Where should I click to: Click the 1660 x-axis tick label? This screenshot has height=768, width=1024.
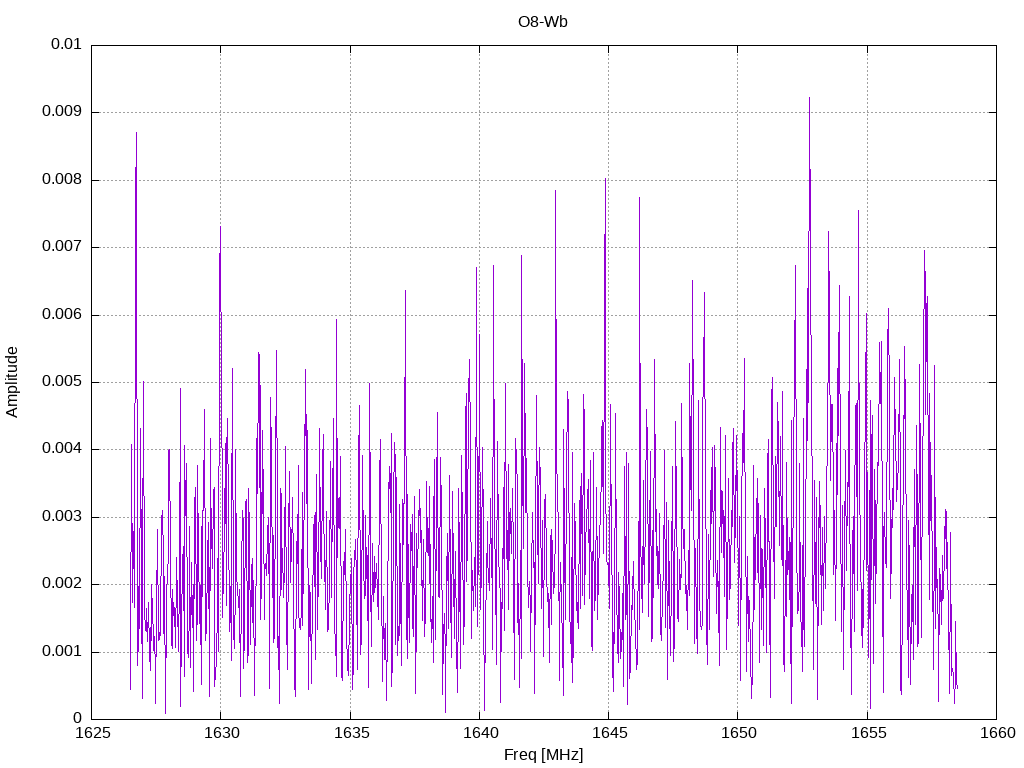pyautogui.click(x=997, y=733)
